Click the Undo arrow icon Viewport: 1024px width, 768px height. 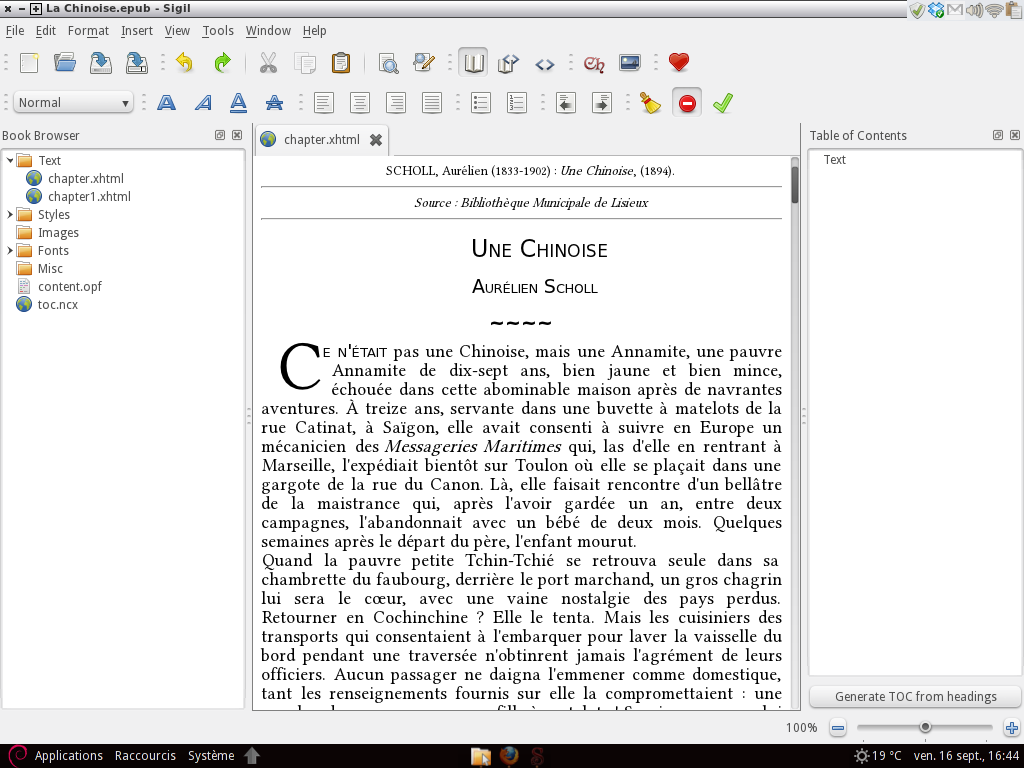coord(184,63)
